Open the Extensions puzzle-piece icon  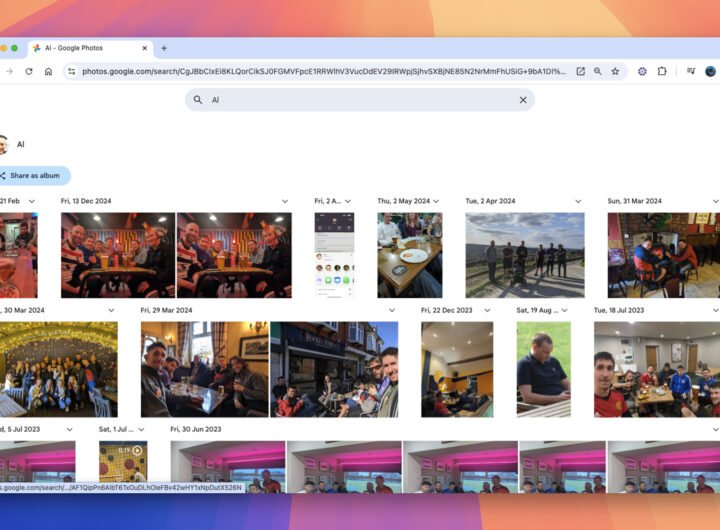(x=662, y=71)
